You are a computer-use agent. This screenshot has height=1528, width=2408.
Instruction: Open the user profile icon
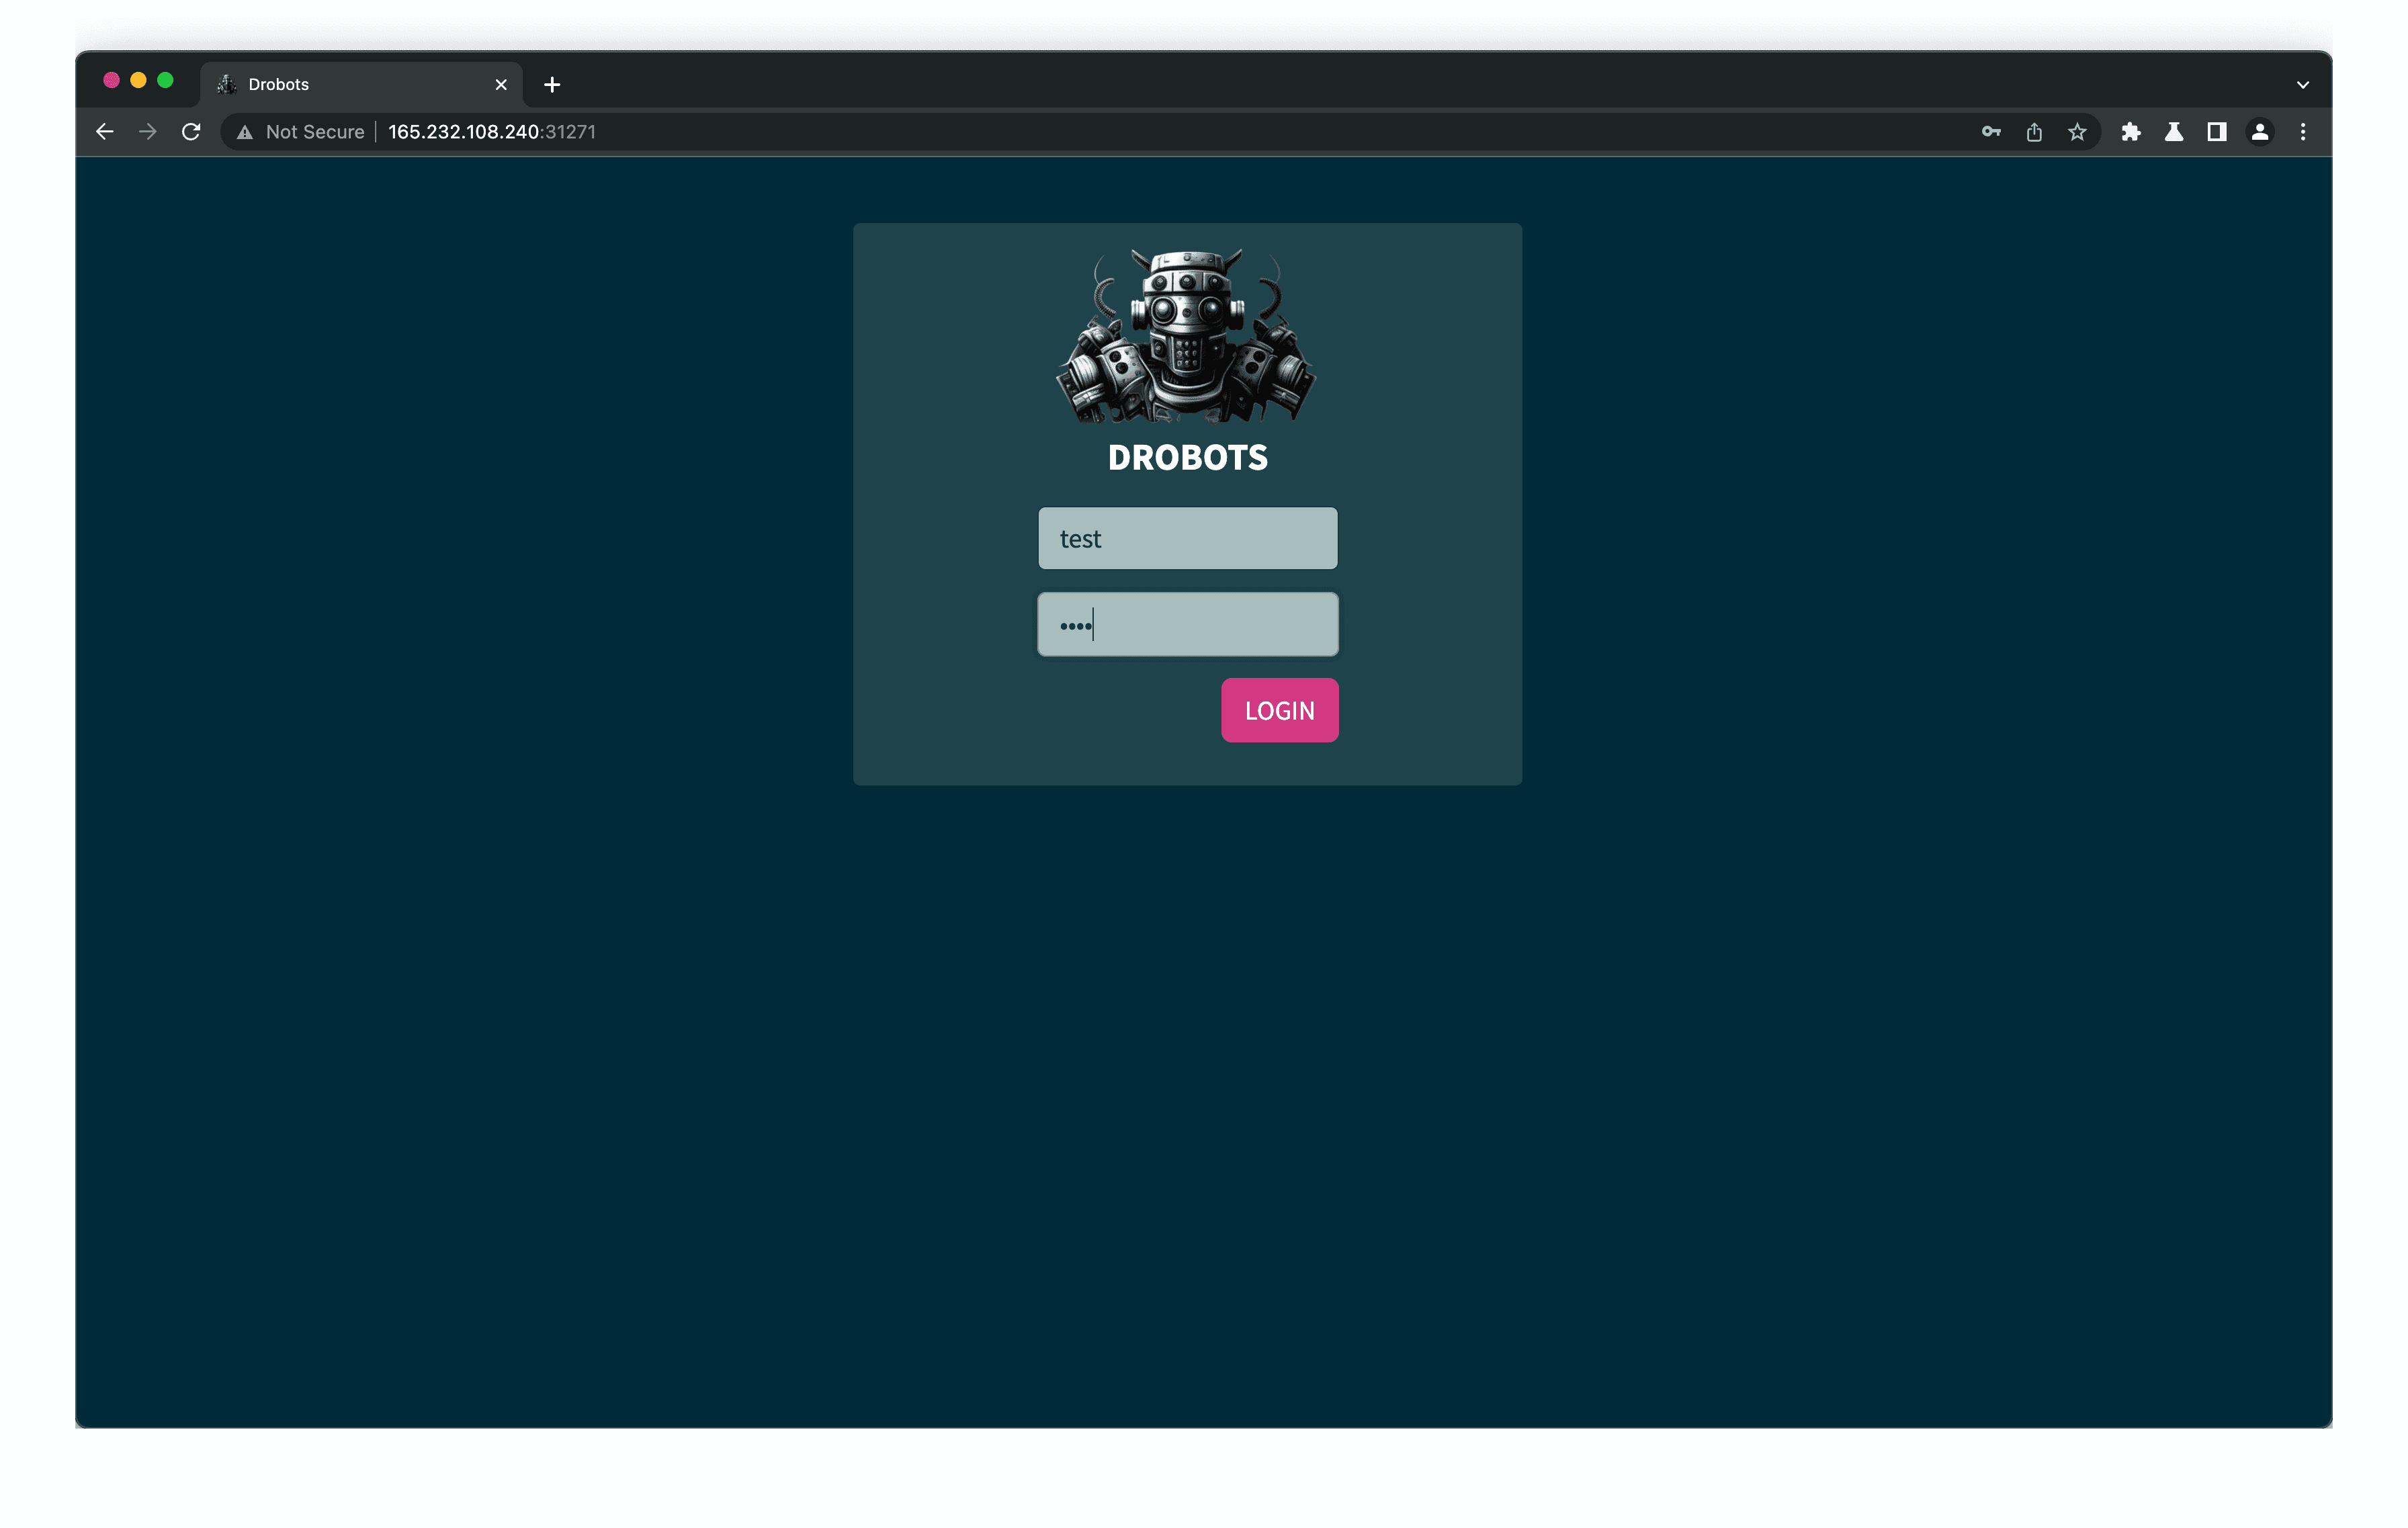(2260, 132)
